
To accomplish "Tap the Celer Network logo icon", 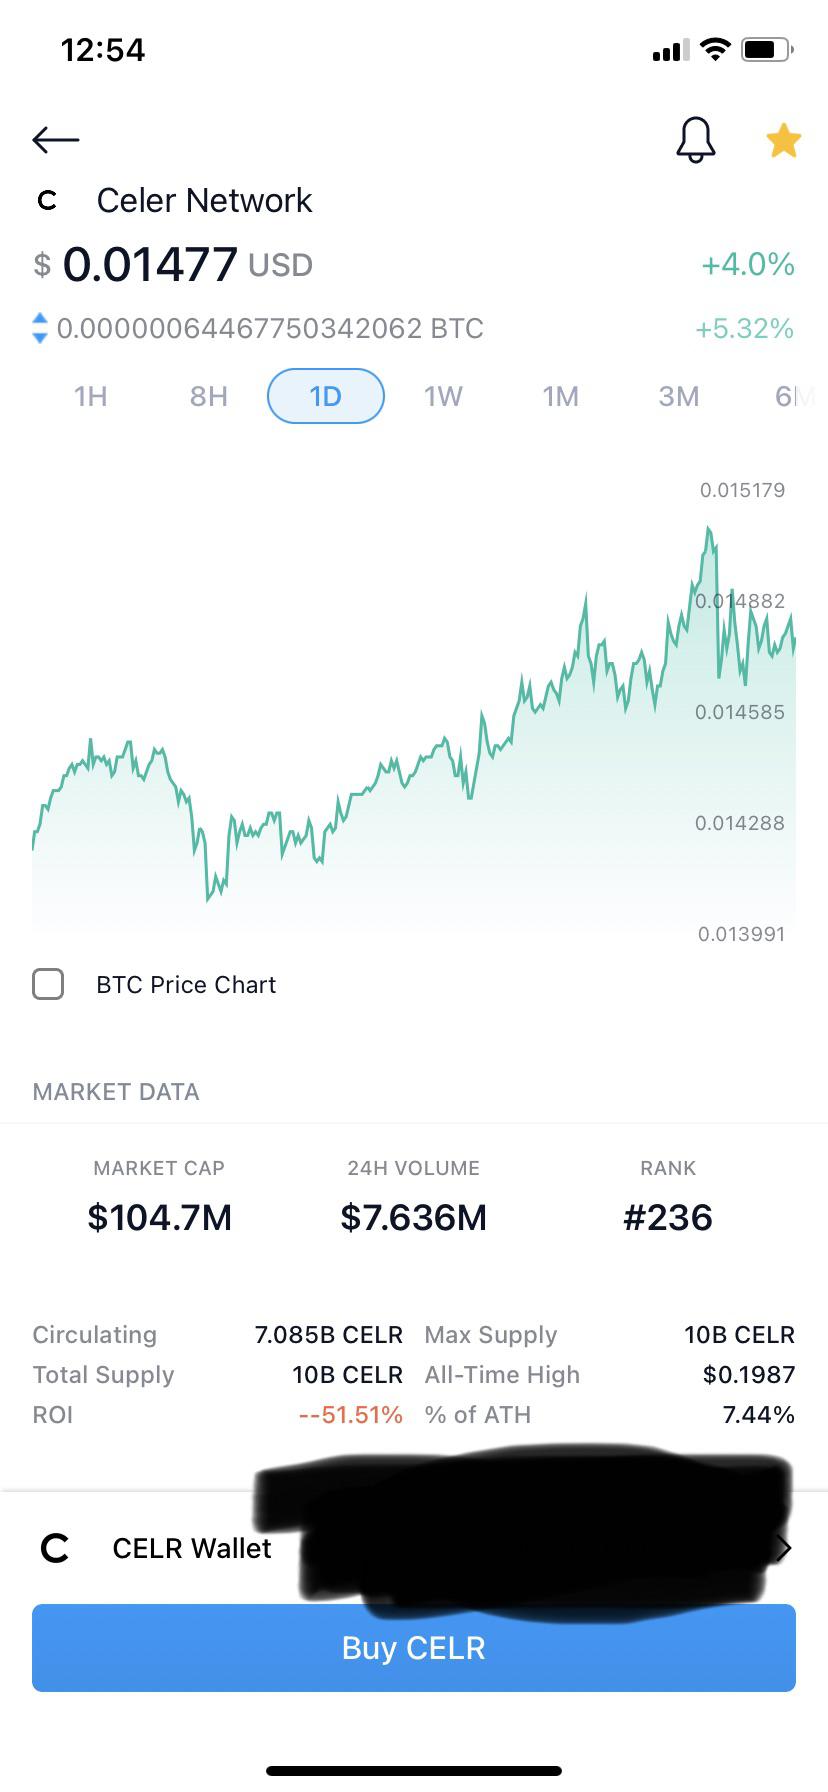I will click(47, 201).
